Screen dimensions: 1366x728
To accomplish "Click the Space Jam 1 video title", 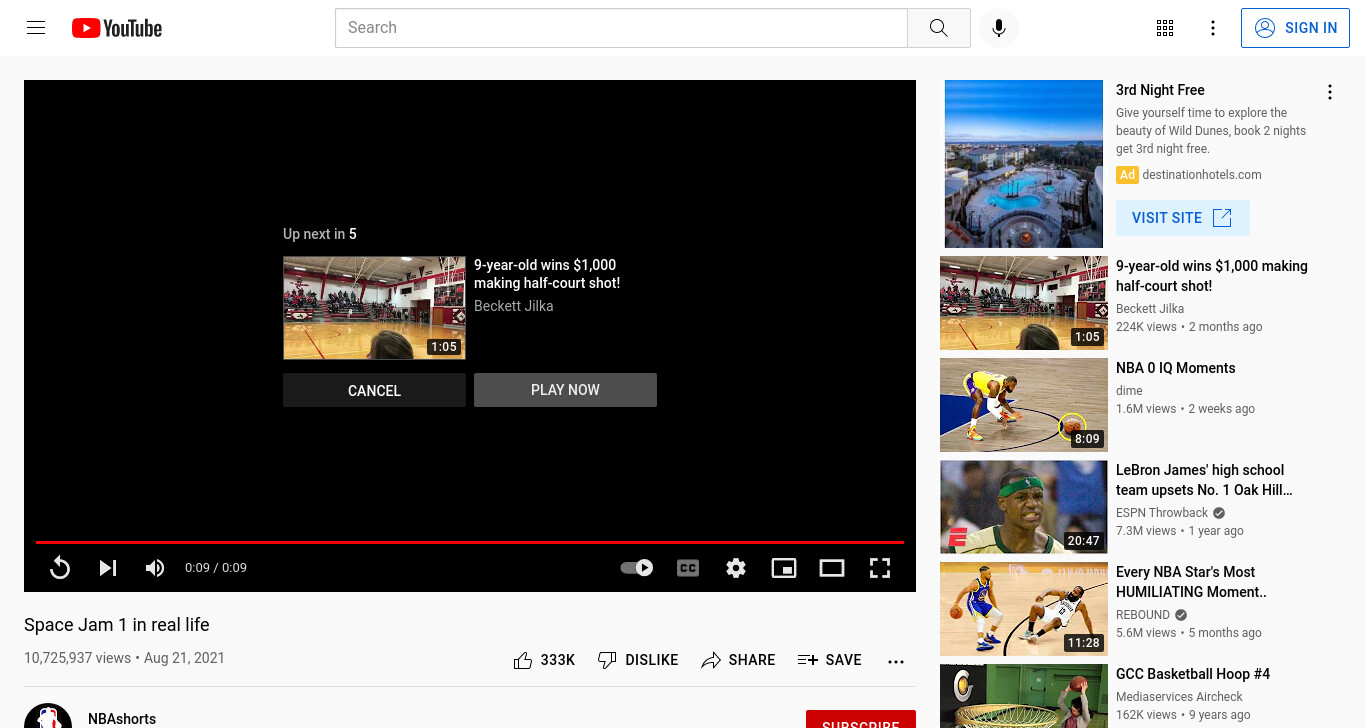I will click(117, 625).
